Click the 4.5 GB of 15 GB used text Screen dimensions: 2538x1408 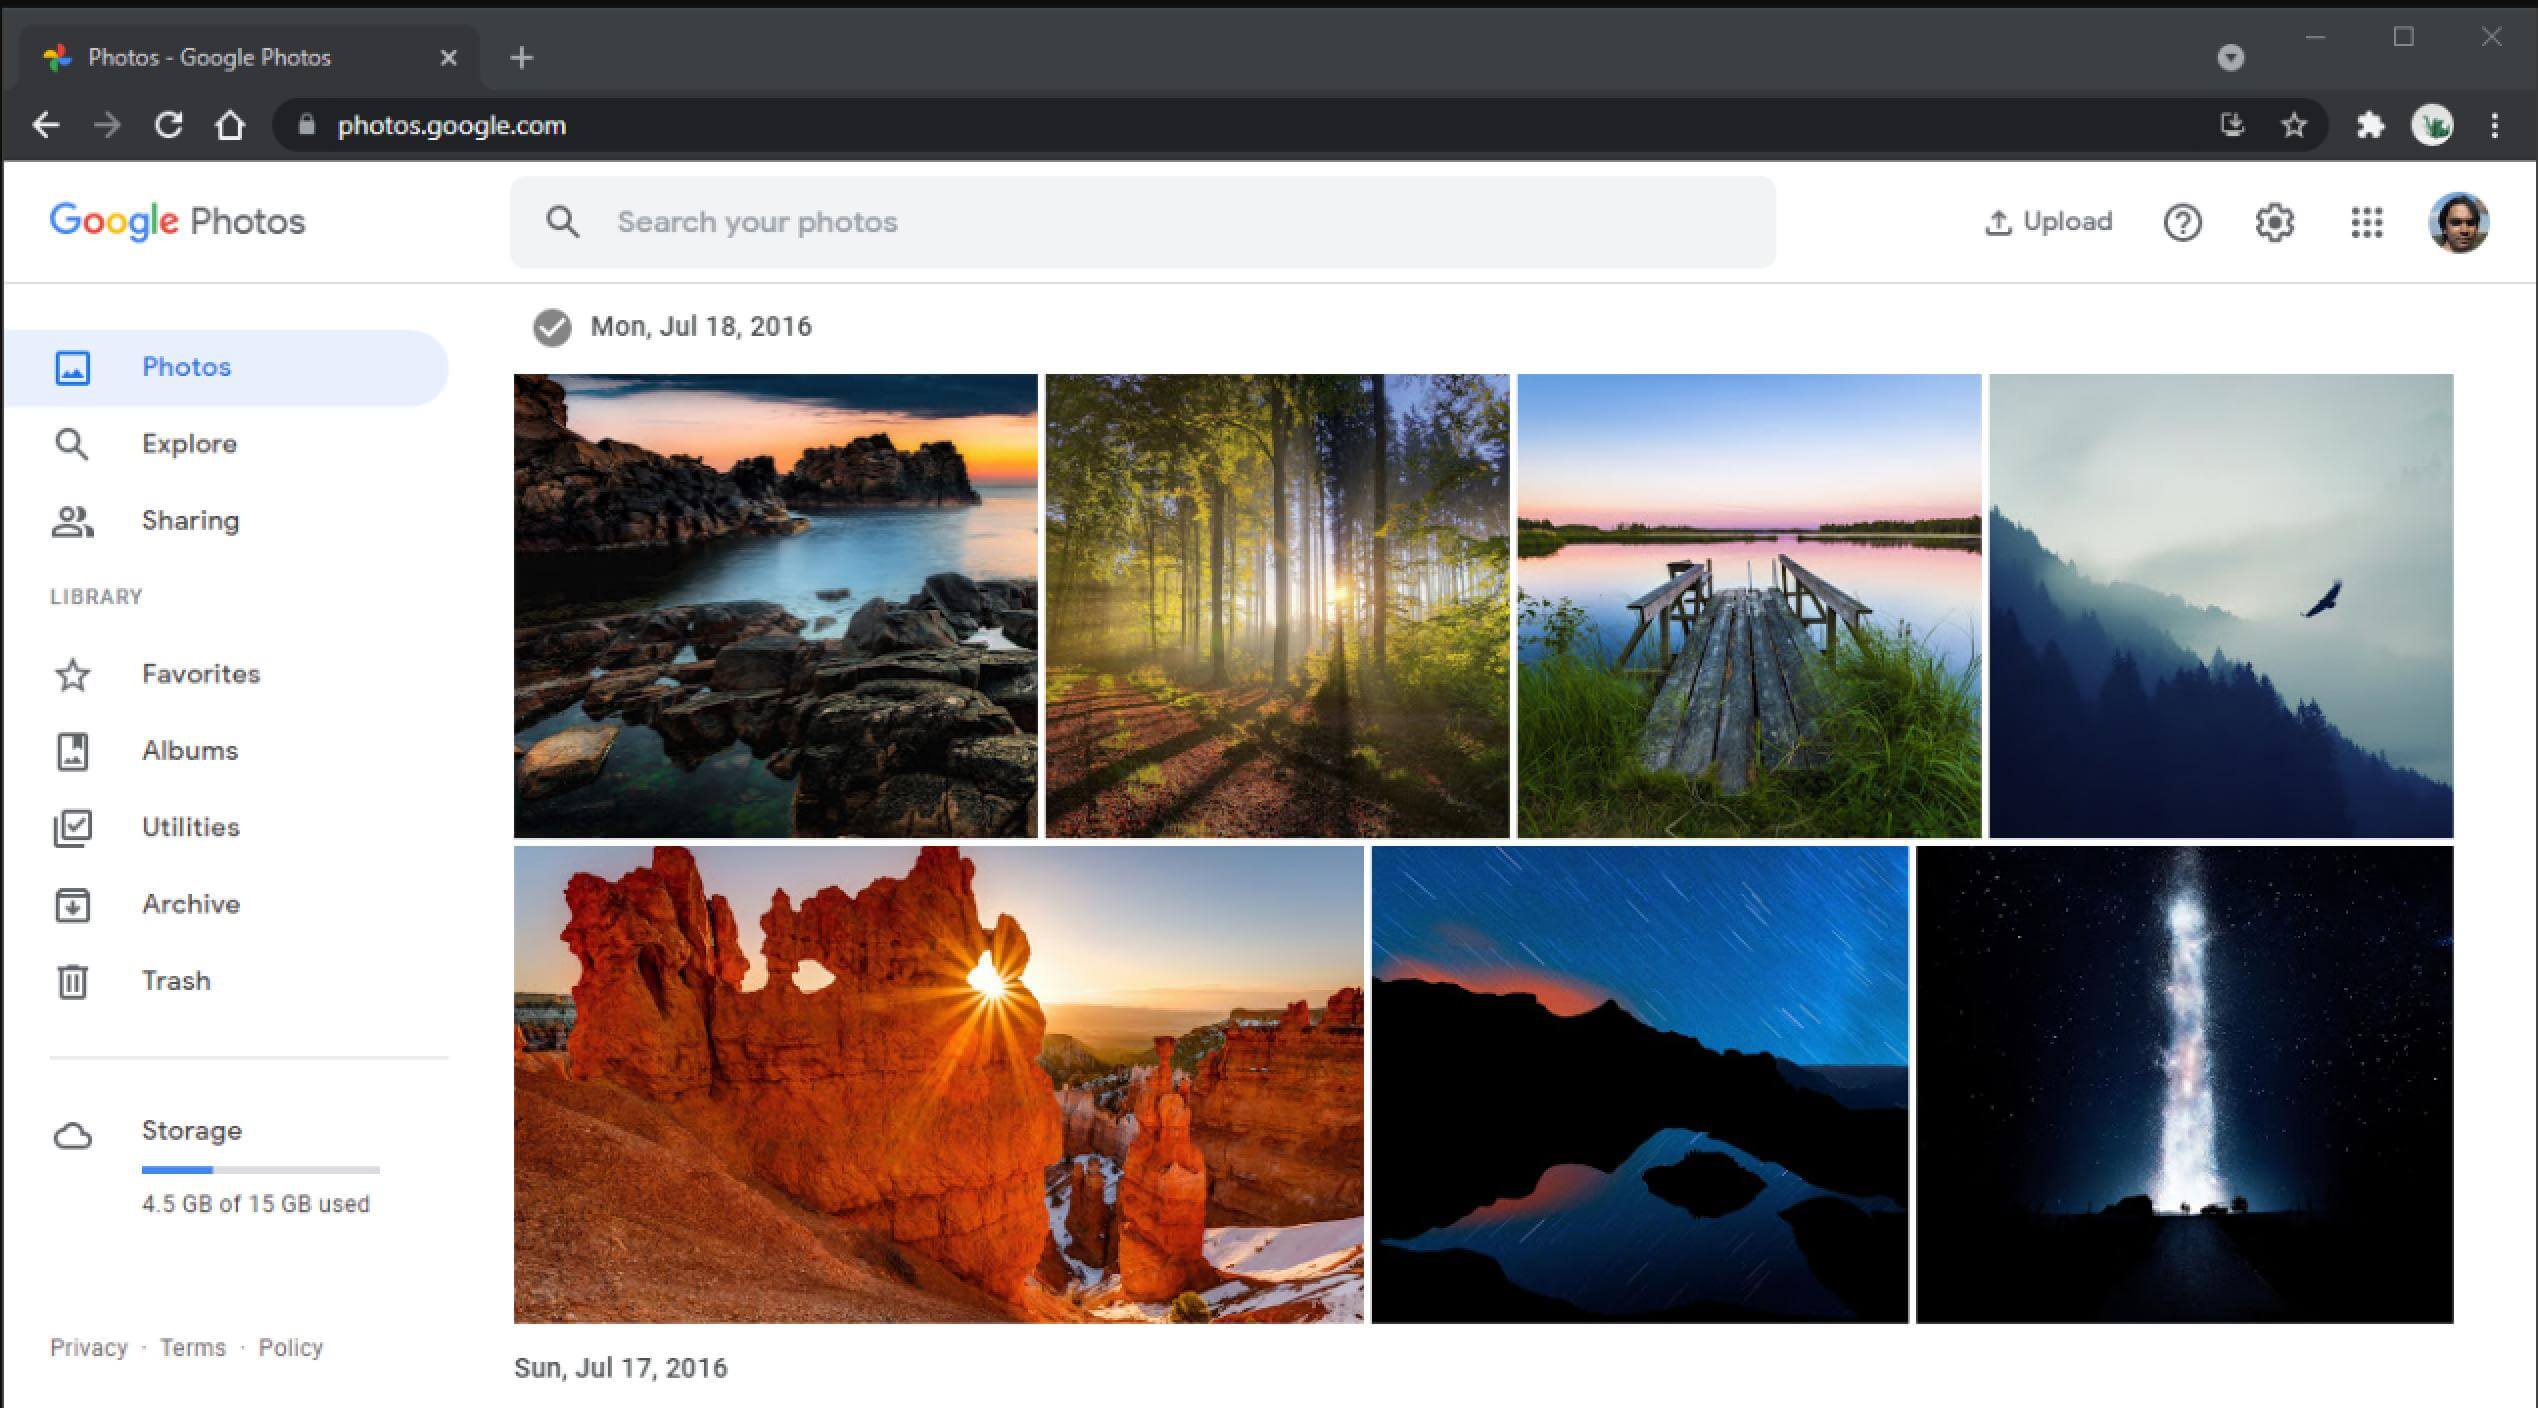point(256,1204)
